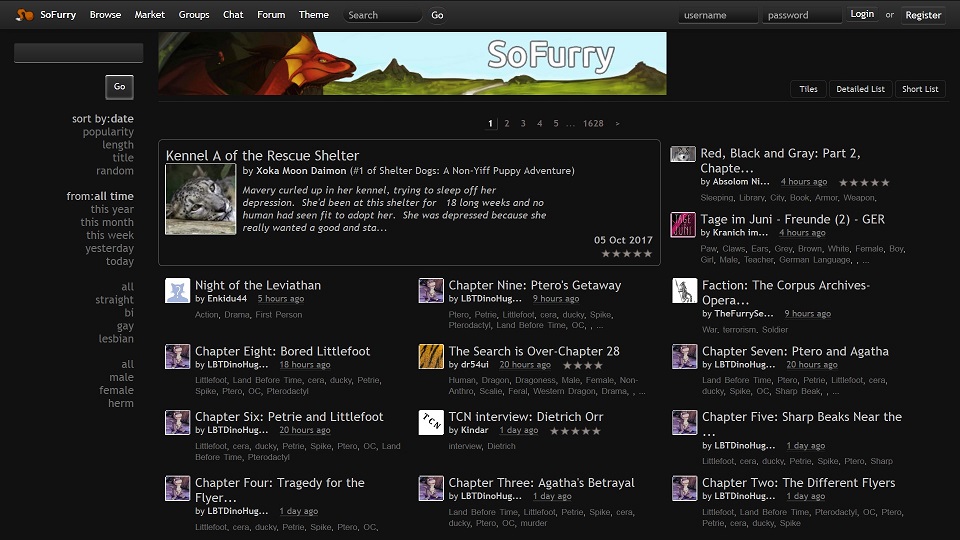Open the Forum menu item
Screen dimensions: 960x540
(x=271, y=15)
